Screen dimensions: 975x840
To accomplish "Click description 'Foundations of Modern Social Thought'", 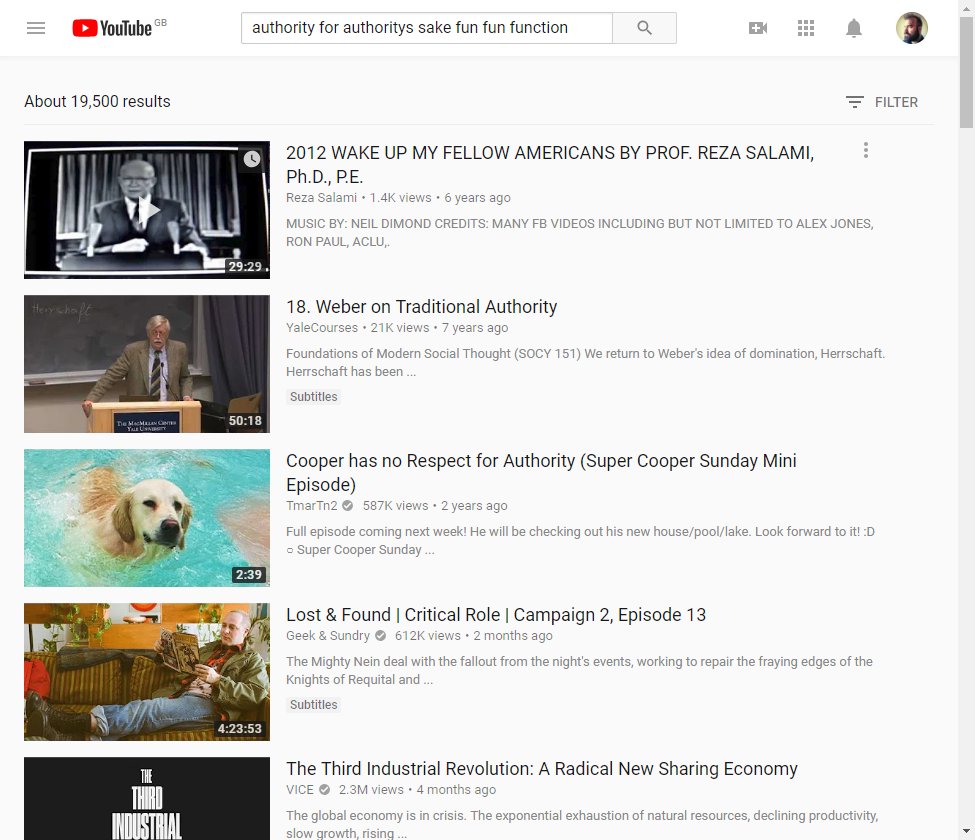I will coord(585,362).
